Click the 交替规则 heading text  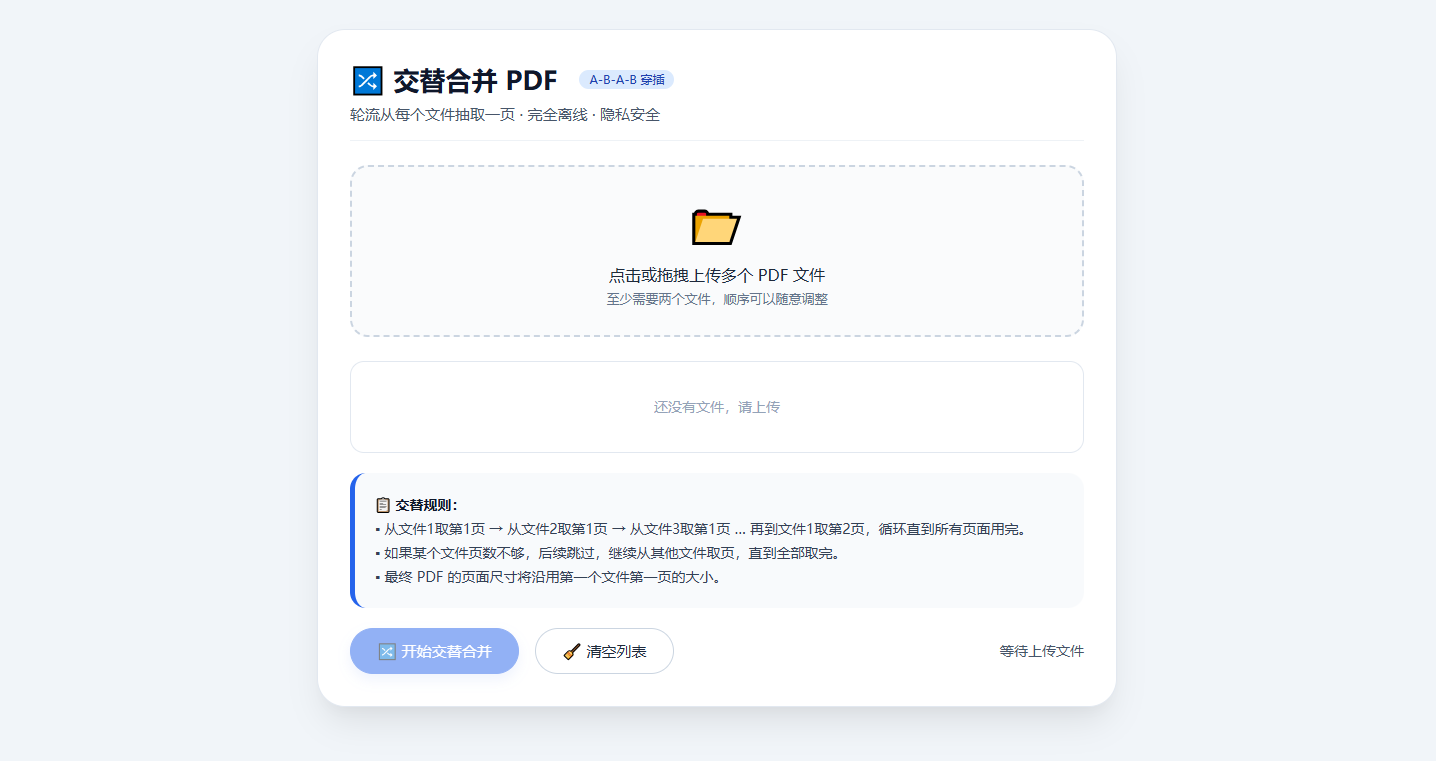[426, 505]
